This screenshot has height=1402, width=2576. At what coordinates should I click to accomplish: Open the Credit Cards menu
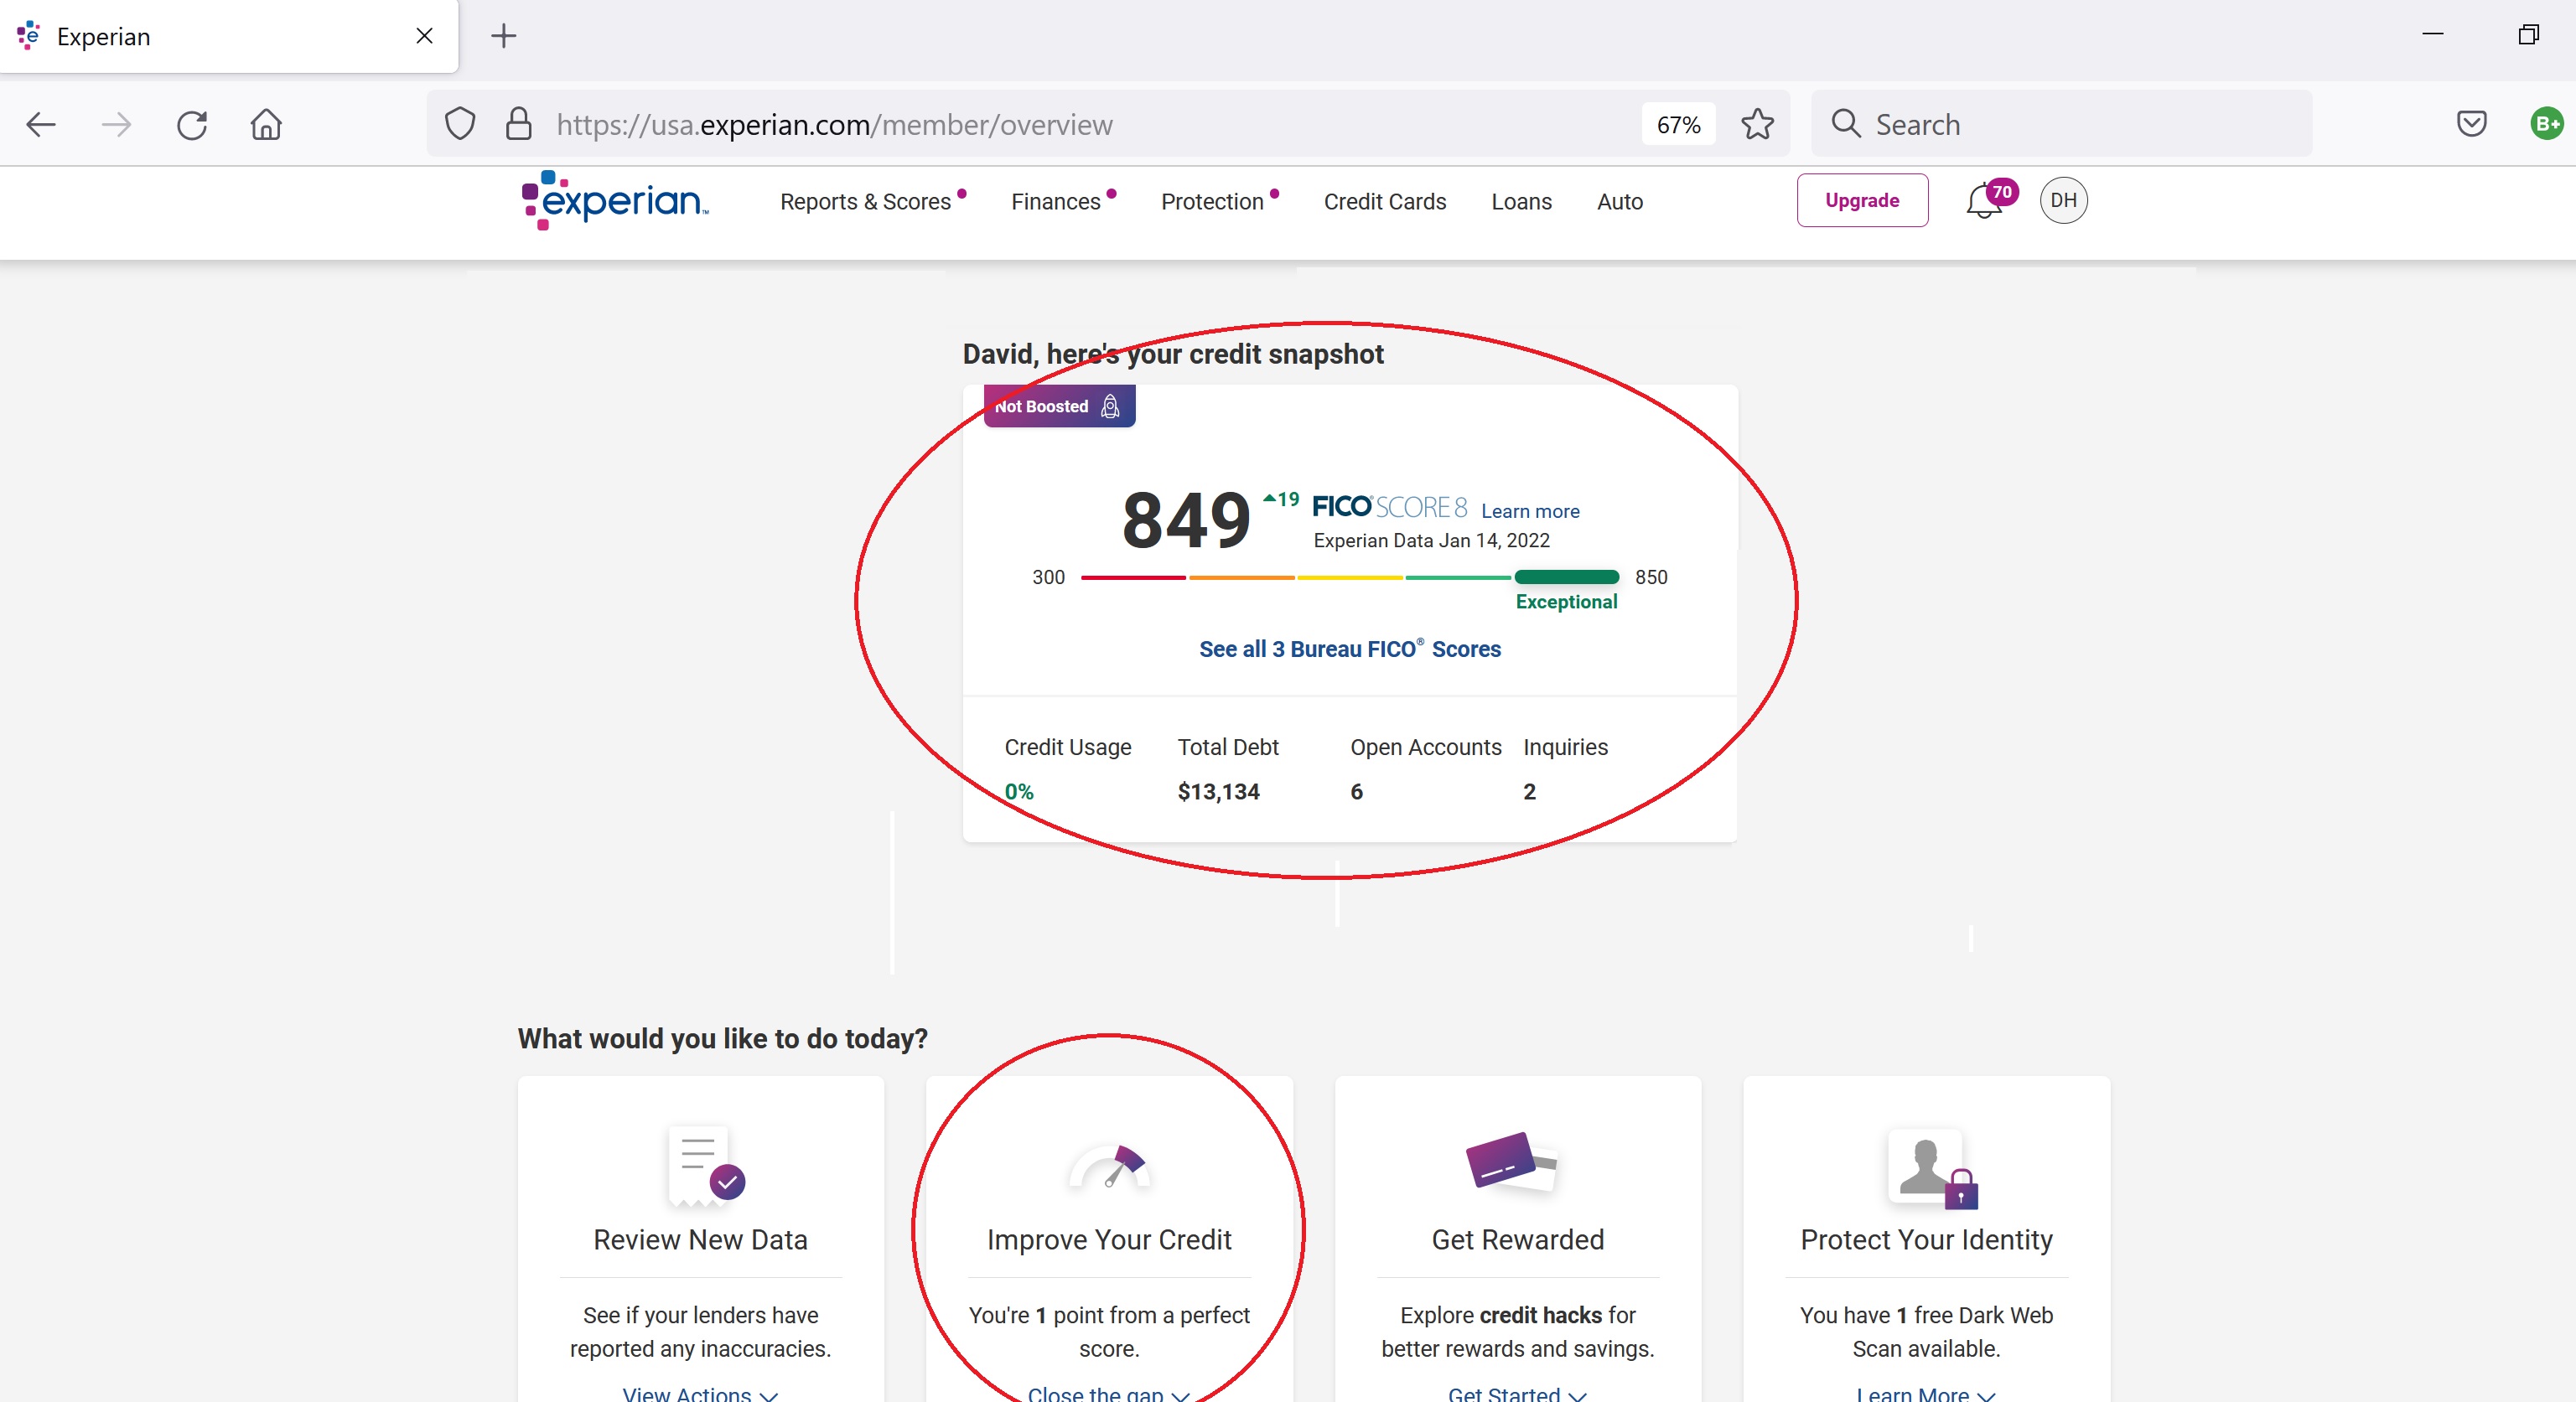(1385, 202)
